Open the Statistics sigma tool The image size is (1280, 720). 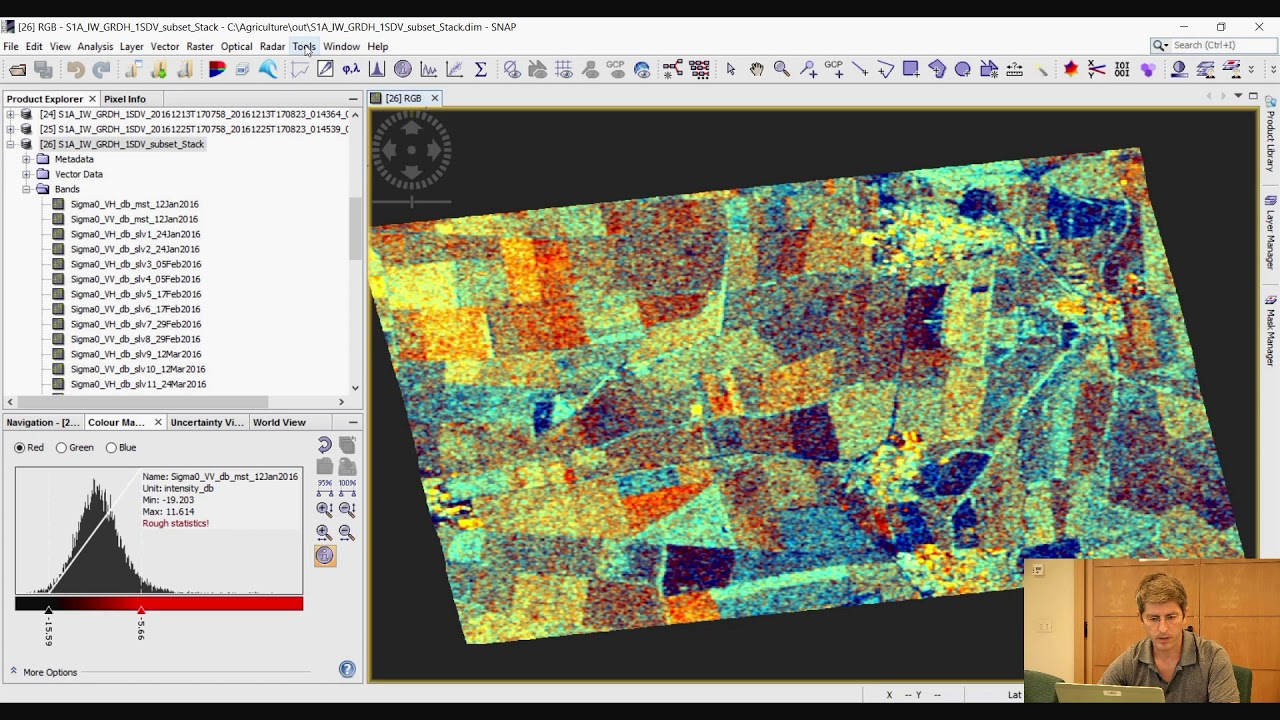[x=480, y=69]
